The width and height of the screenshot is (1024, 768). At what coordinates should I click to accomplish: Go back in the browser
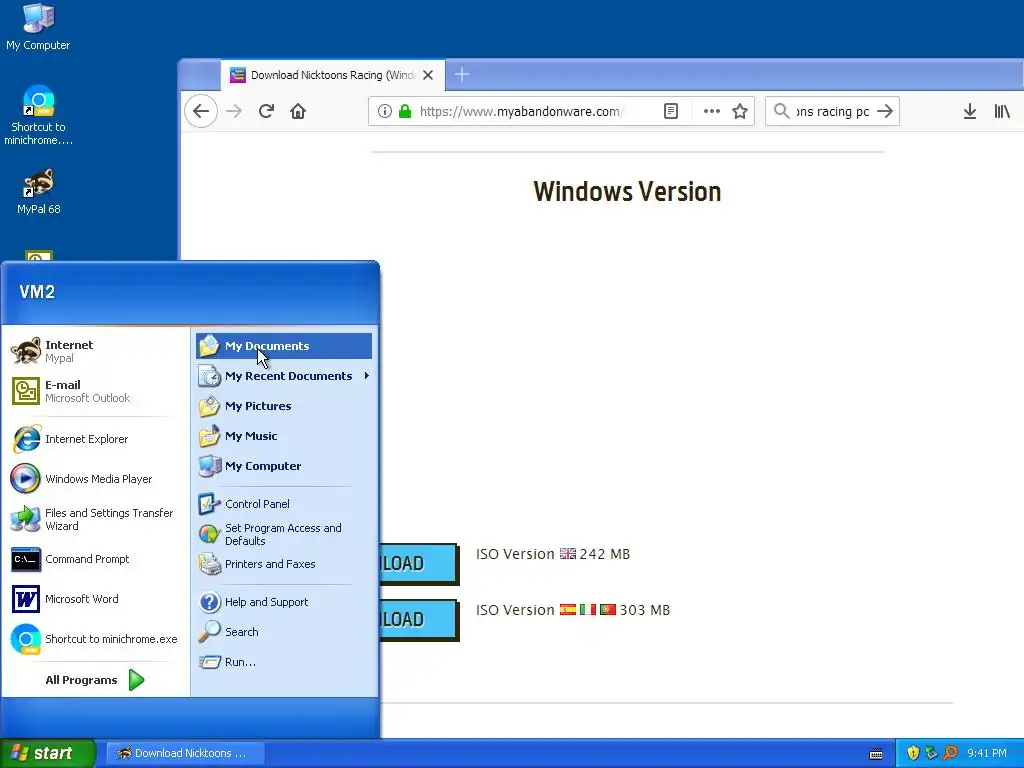[201, 111]
